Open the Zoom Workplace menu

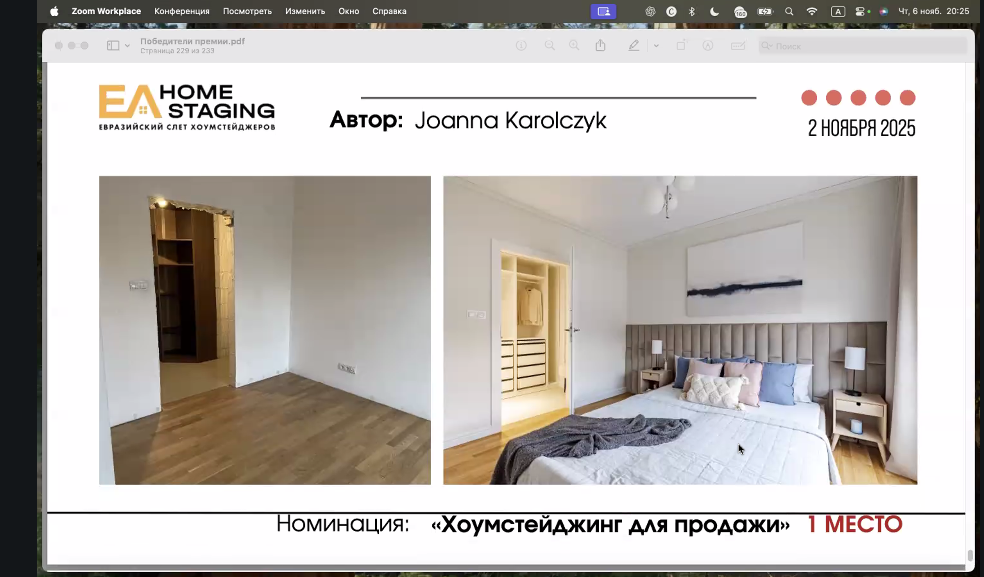pyautogui.click(x=106, y=11)
